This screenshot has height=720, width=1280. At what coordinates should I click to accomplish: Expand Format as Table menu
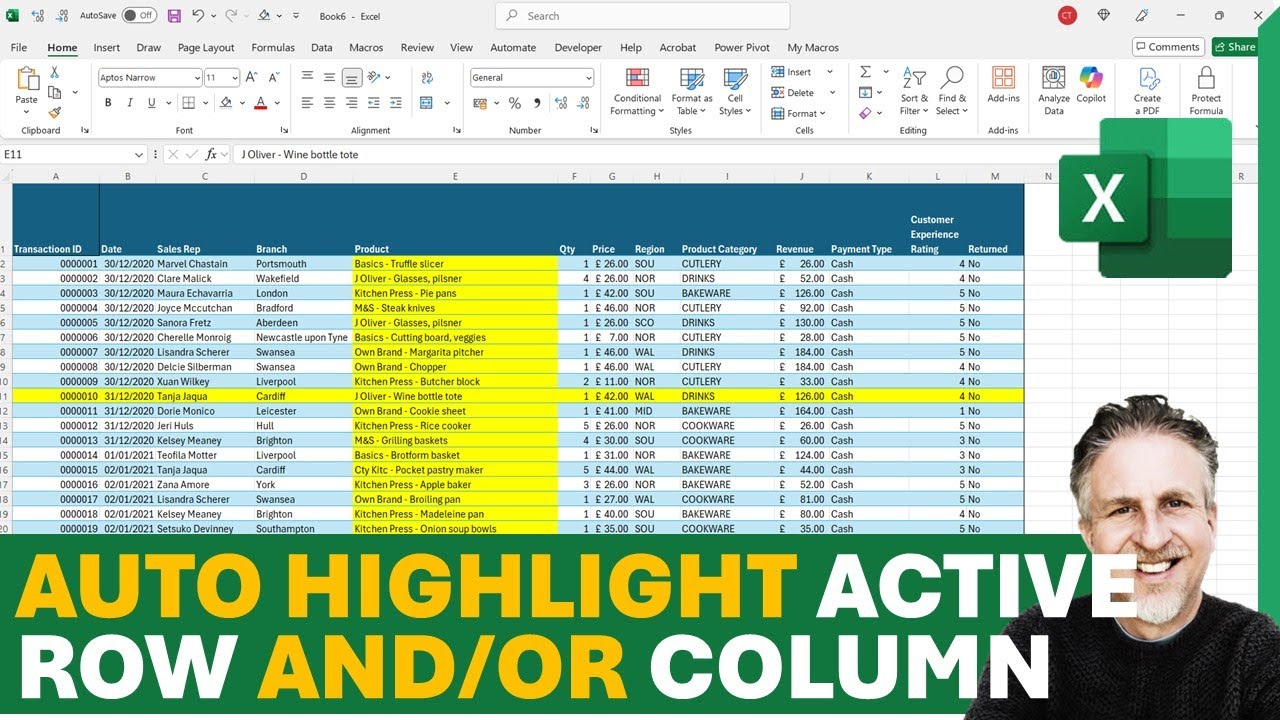point(692,90)
